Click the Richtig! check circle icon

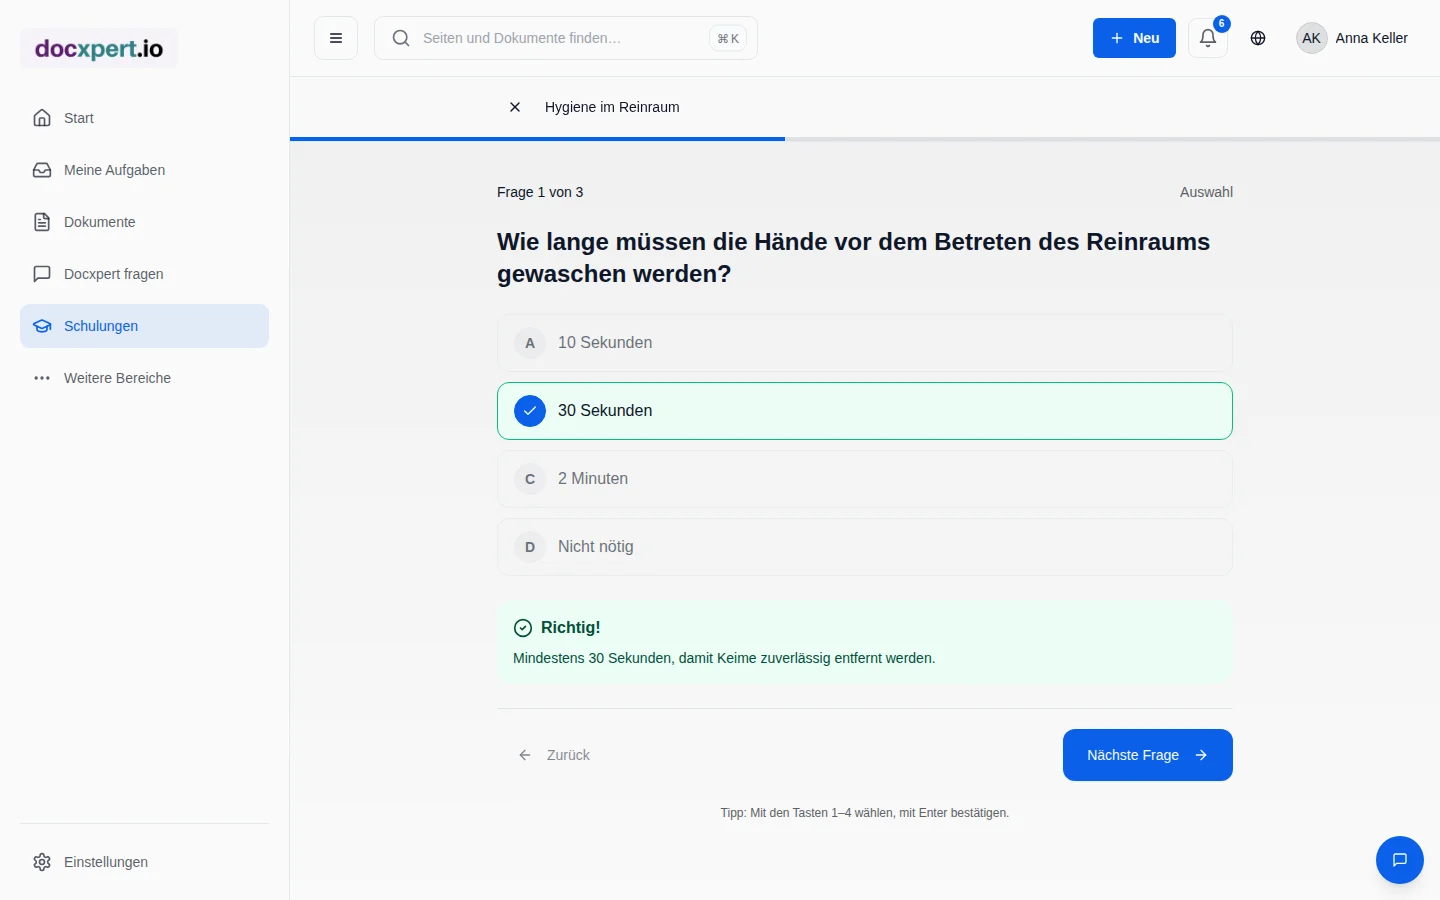(523, 628)
